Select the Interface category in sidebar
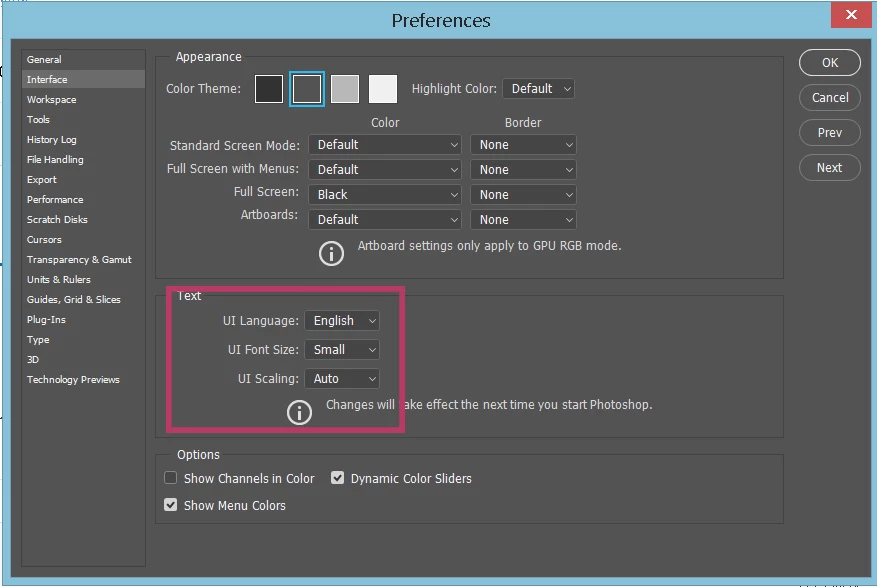This screenshot has width=877, height=587. 83,79
